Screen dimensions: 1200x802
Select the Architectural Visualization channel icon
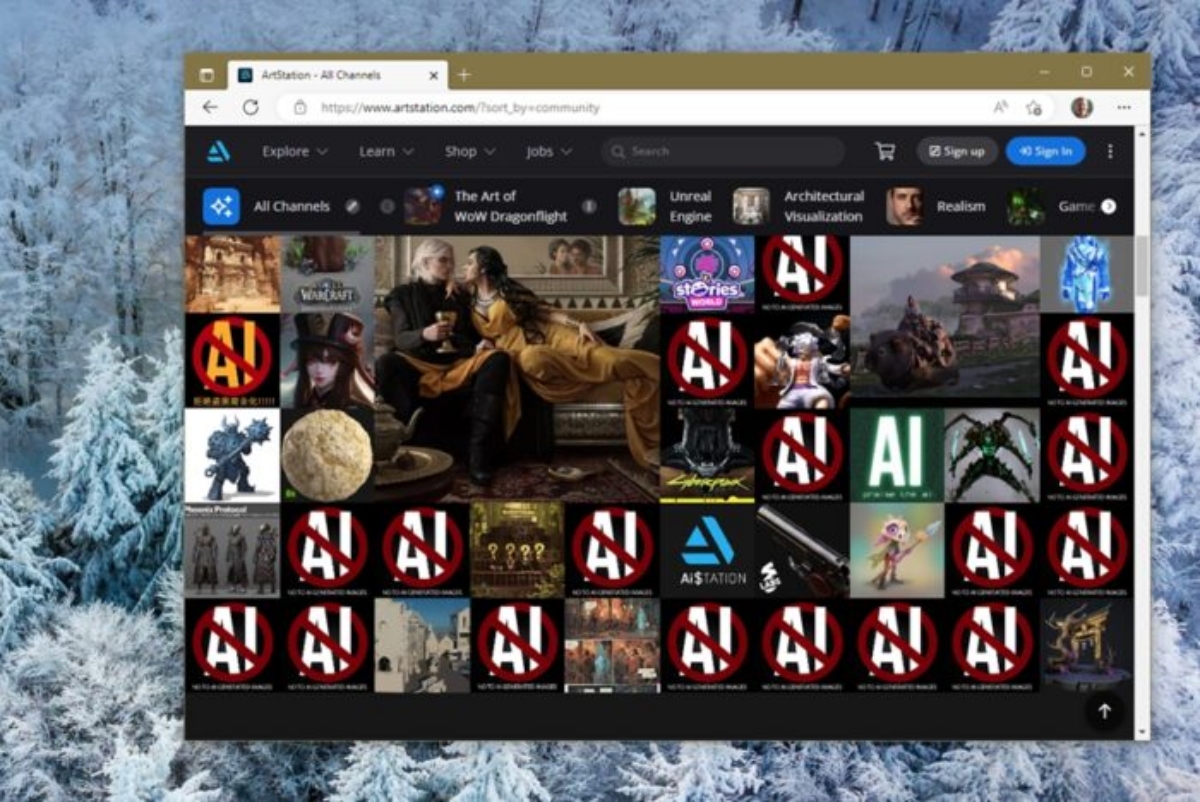[x=751, y=206]
